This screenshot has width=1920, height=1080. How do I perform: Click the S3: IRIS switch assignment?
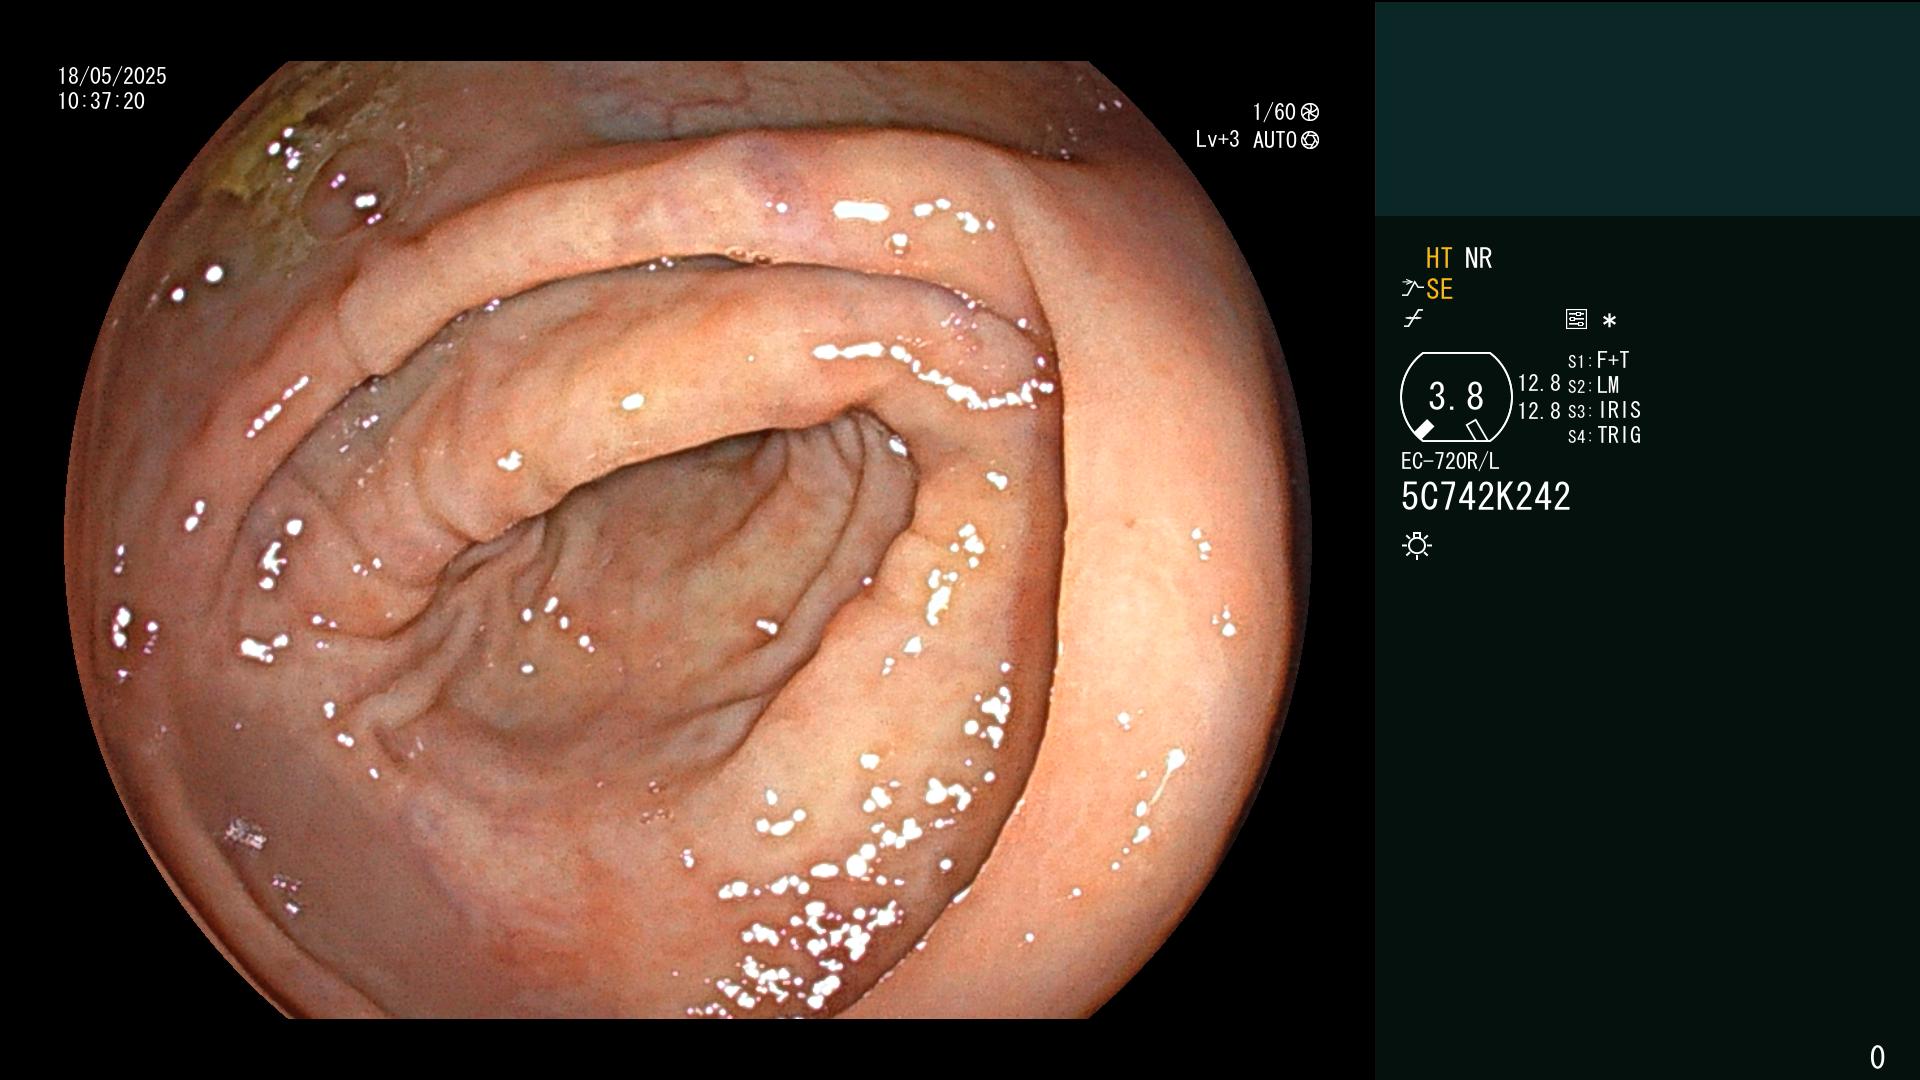pos(1604,410)
